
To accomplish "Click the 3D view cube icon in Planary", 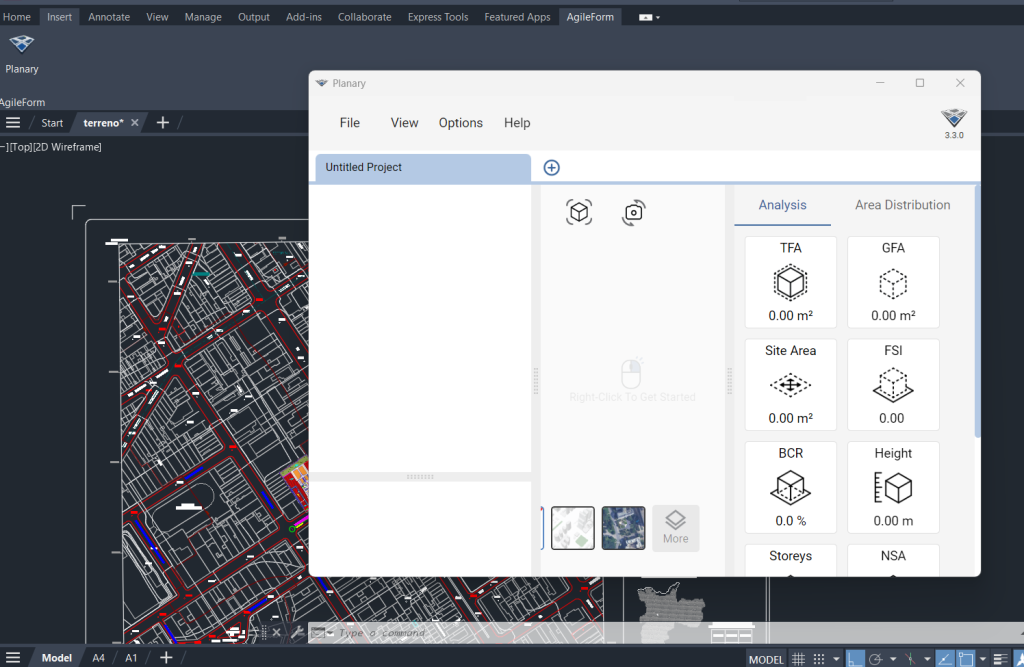I will tap(579, 212).
